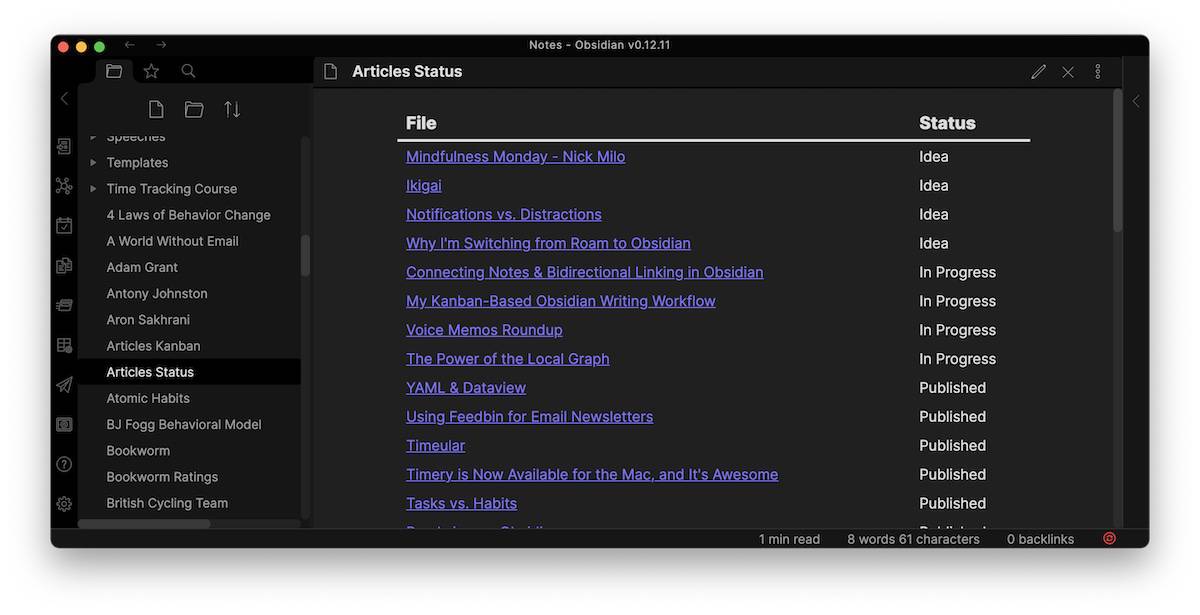Follow the Ikigai link
1200x615 pixels.
[423, 186]
